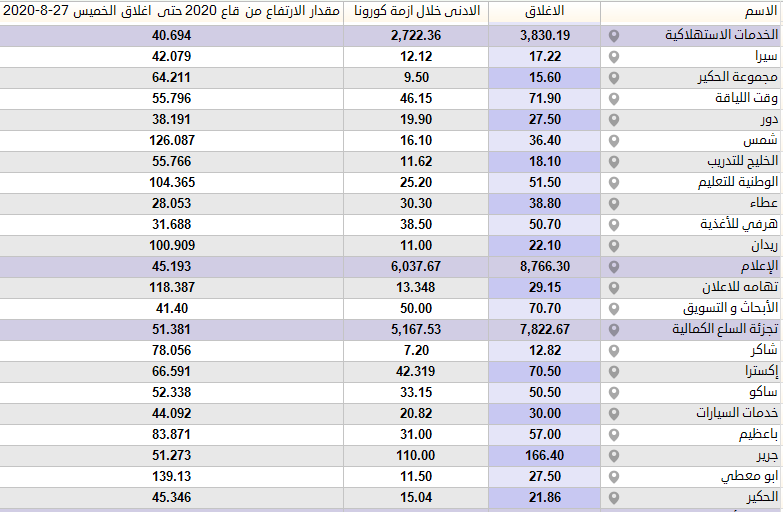Click the pin icon beside ريدان
This screenshot has width=783, height=512.
point(614,246)
